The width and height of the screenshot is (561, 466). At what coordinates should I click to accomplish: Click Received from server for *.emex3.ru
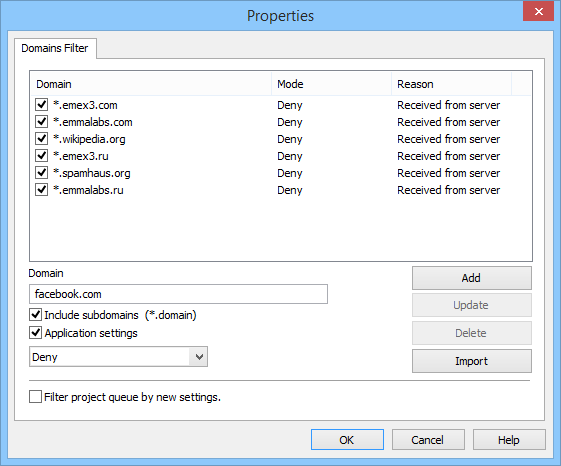[x=449, y=156]
